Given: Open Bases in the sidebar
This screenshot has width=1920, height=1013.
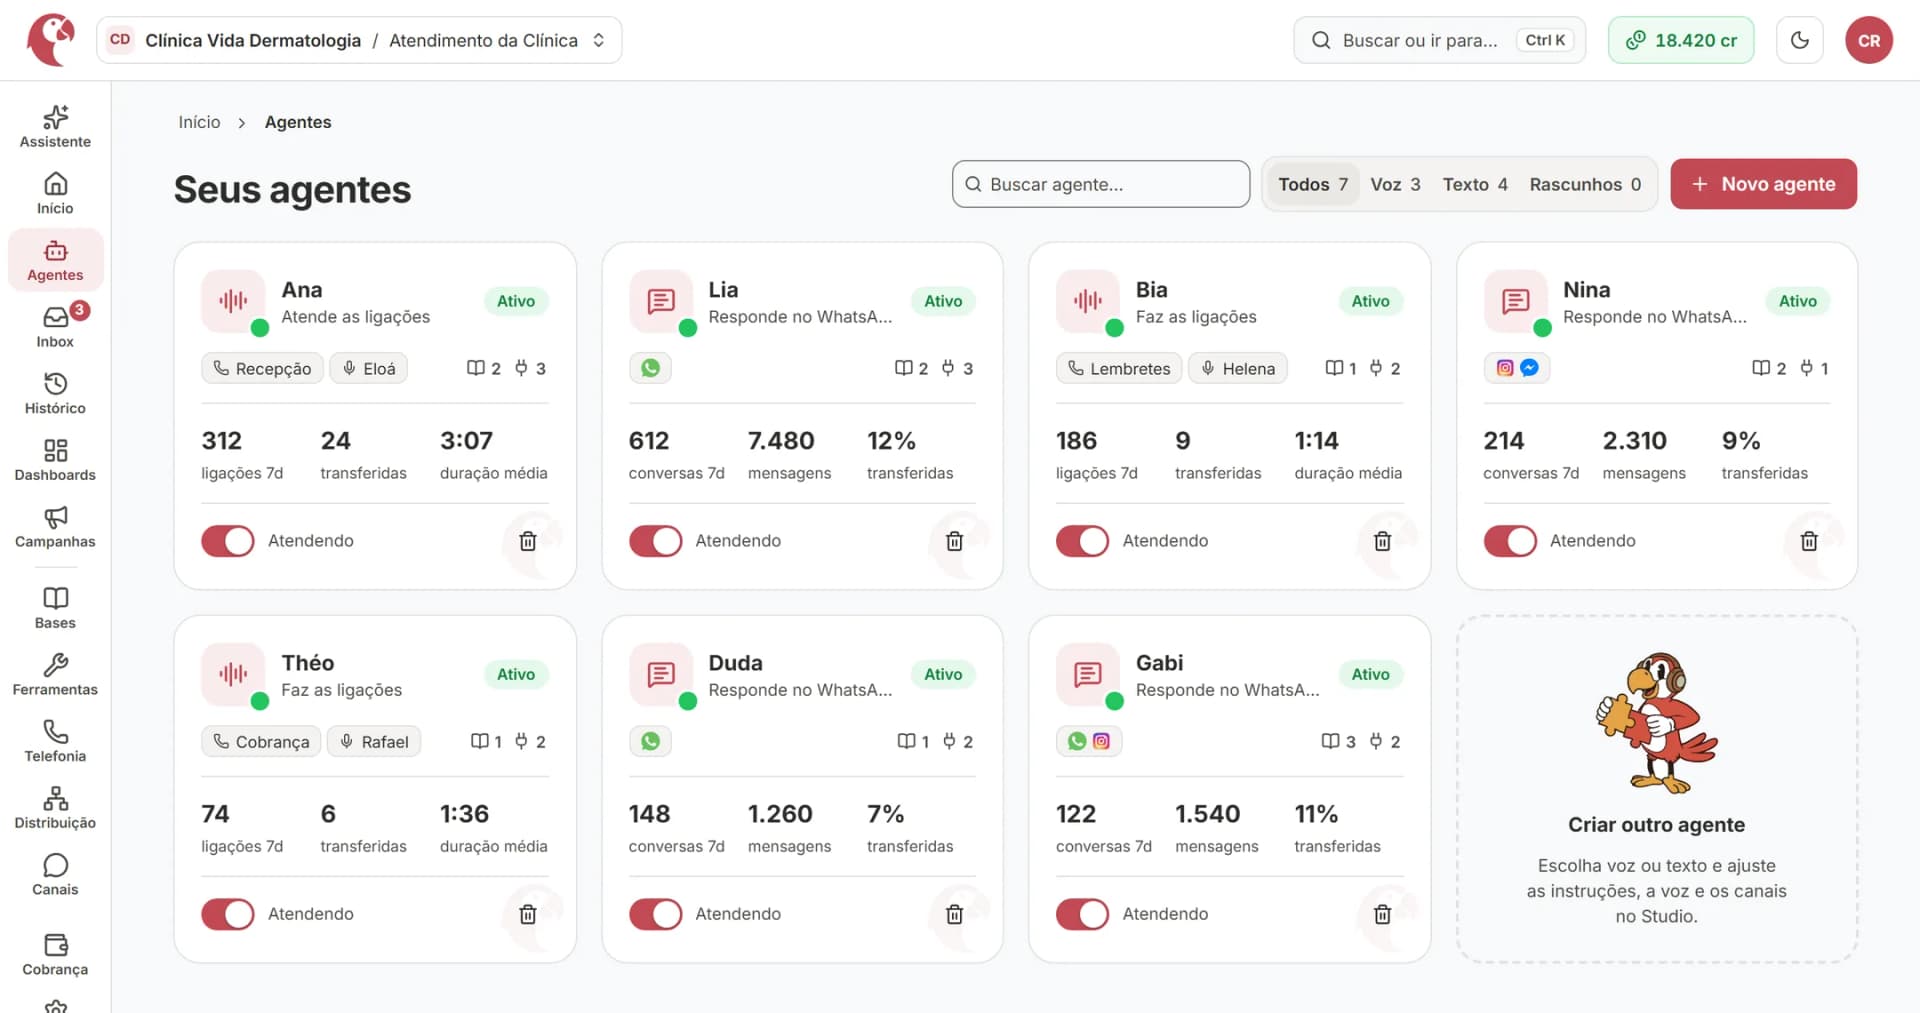Looking at the screenshot, I should click(55, 609).
